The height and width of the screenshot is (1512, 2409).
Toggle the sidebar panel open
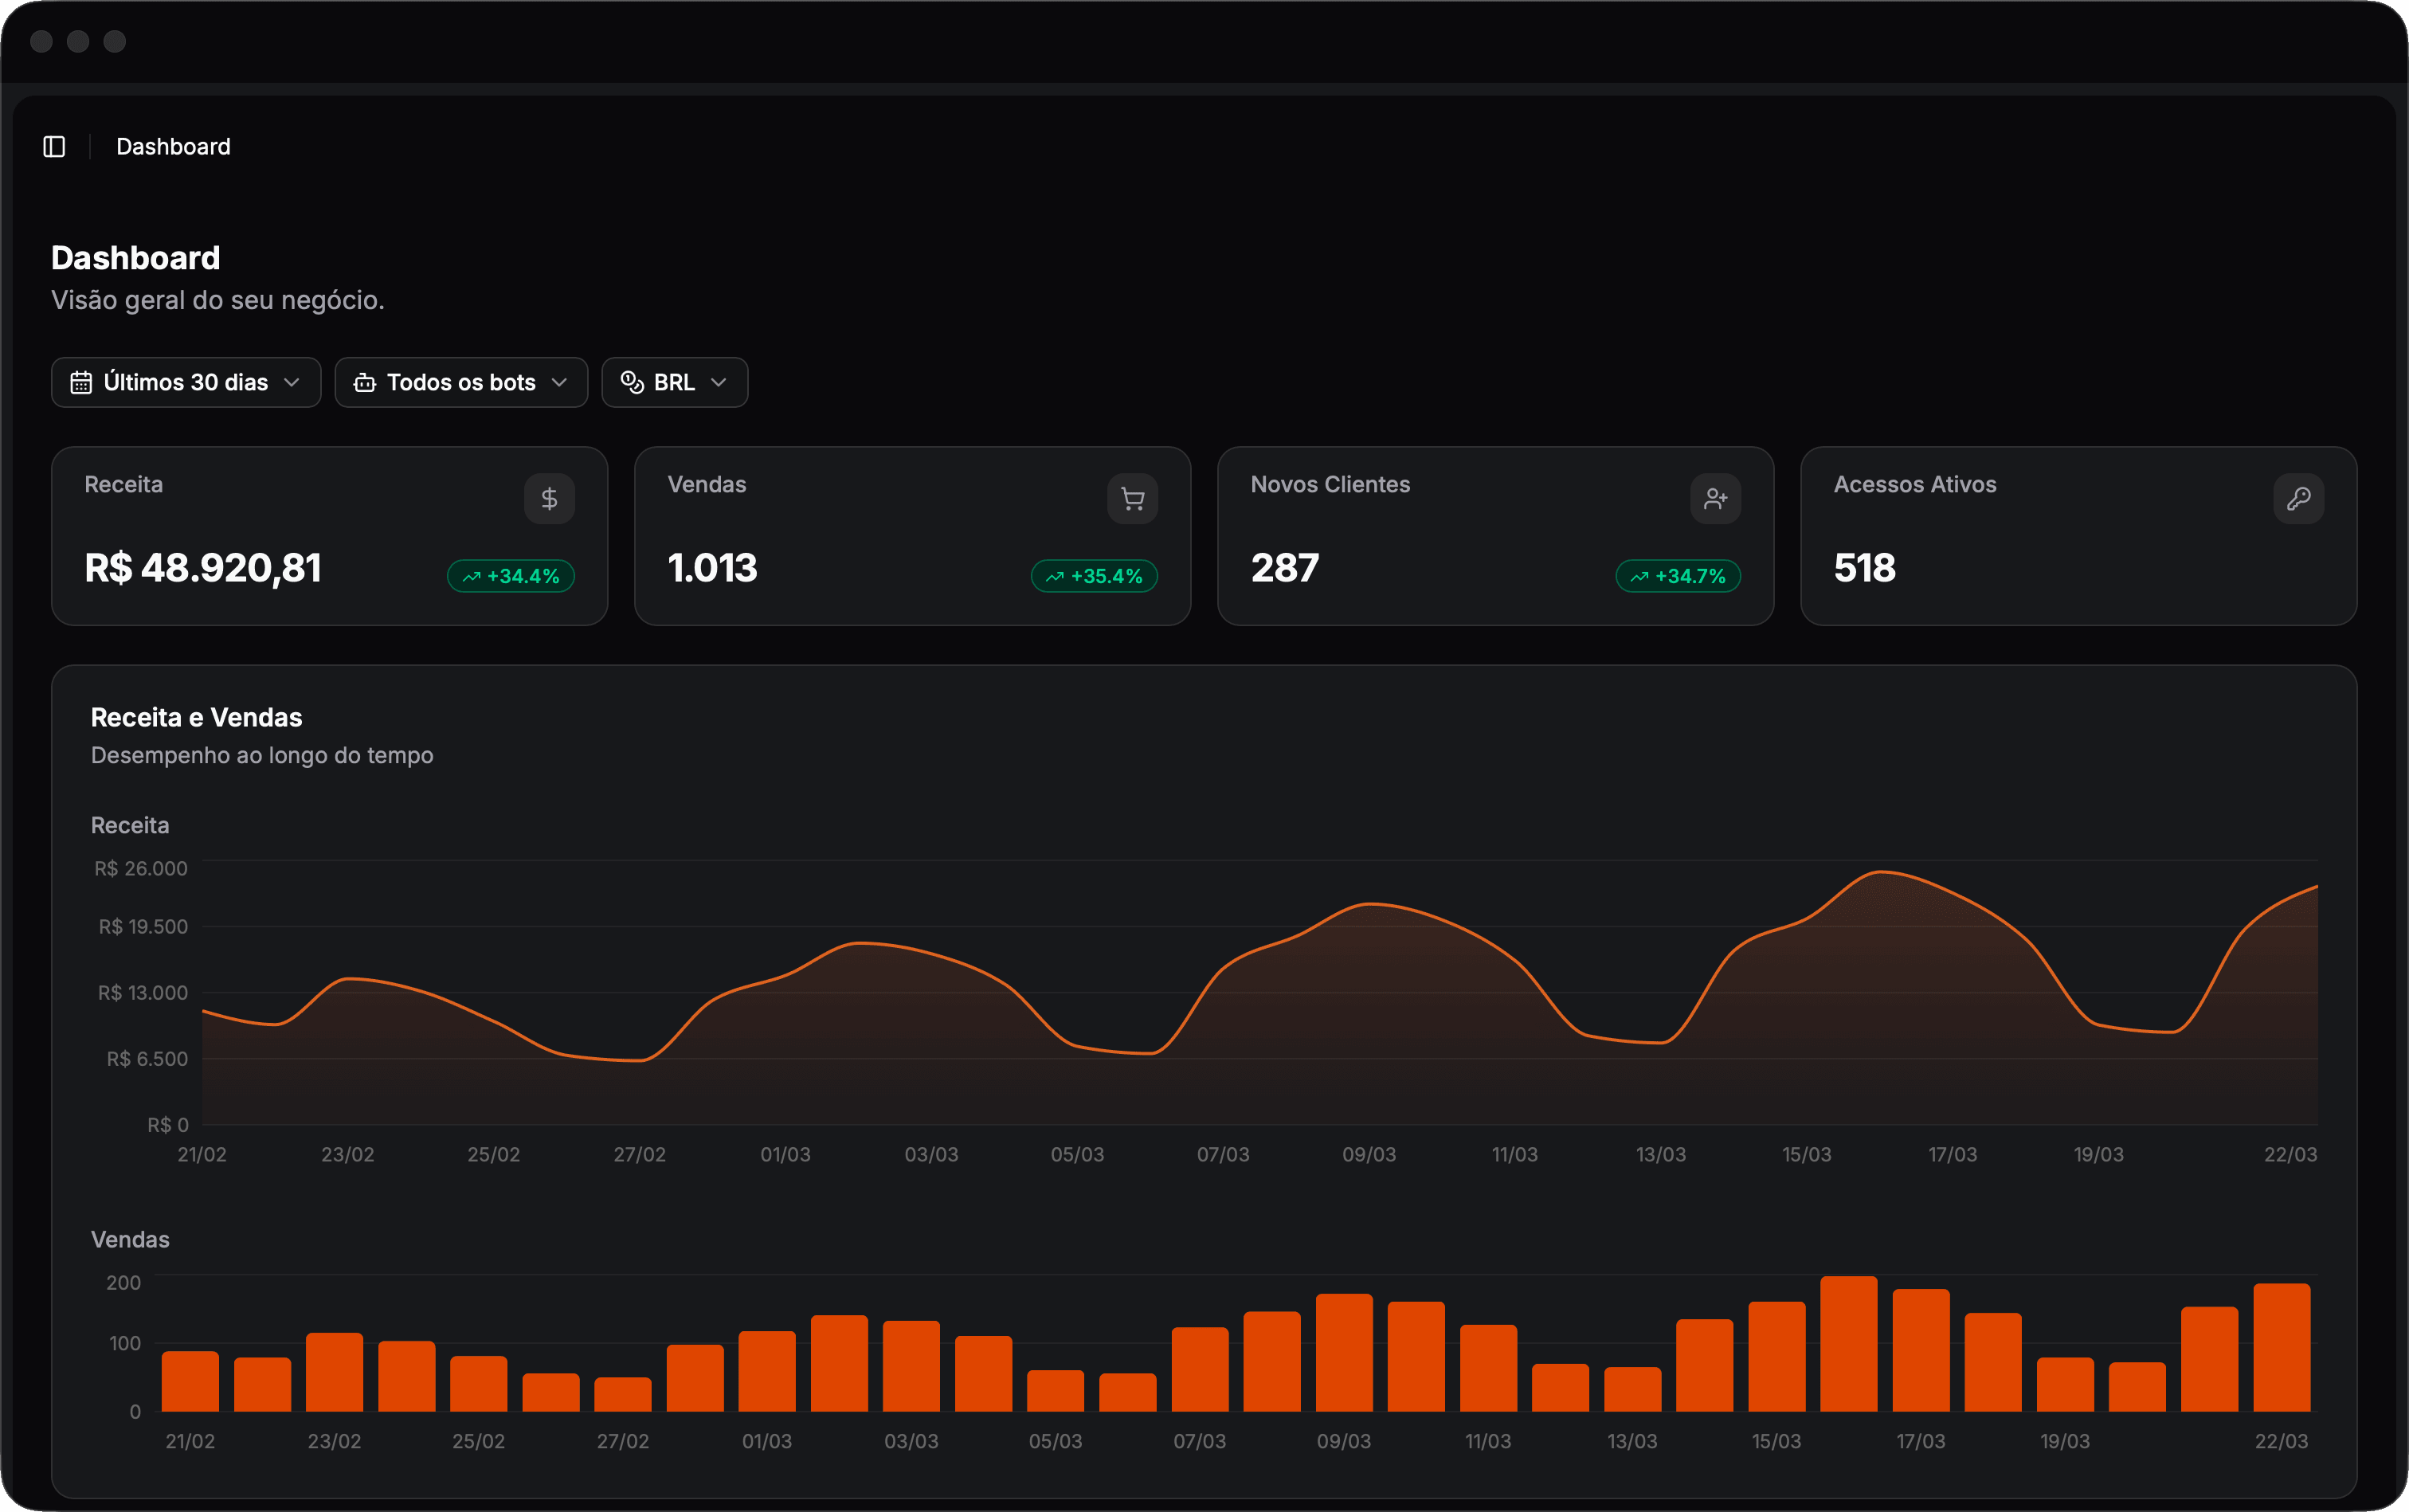pos(54,146)
